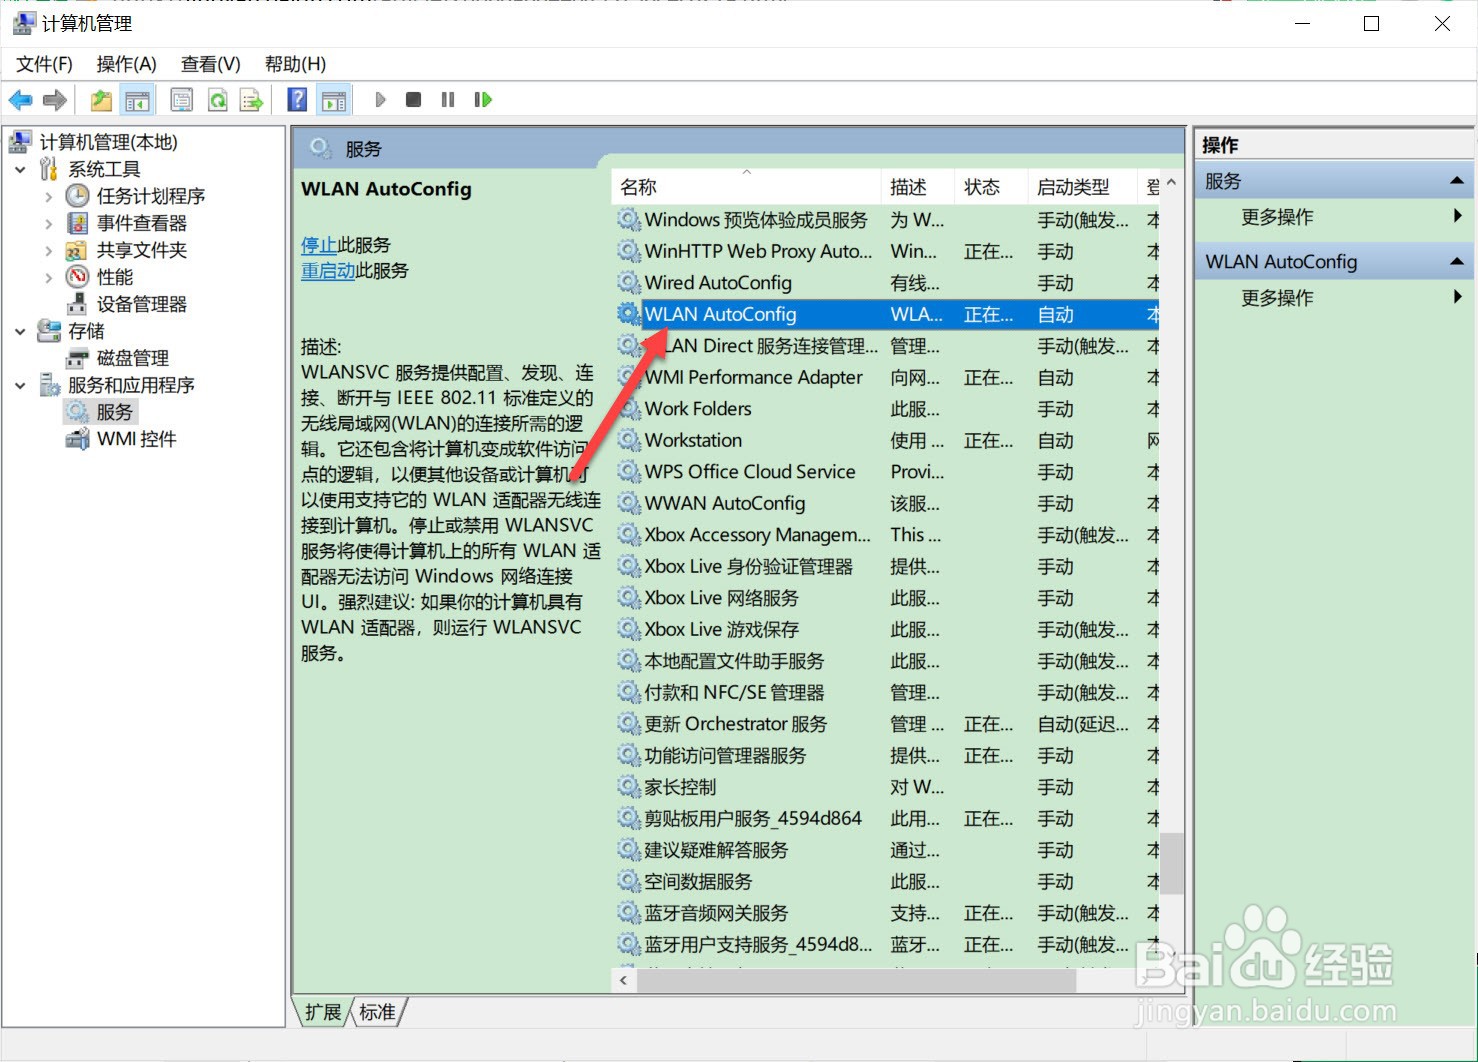The width and height of the screenshot is (1478, 1062).
Task: Open Properties toolbar icon
Action: tap(181, 100)
